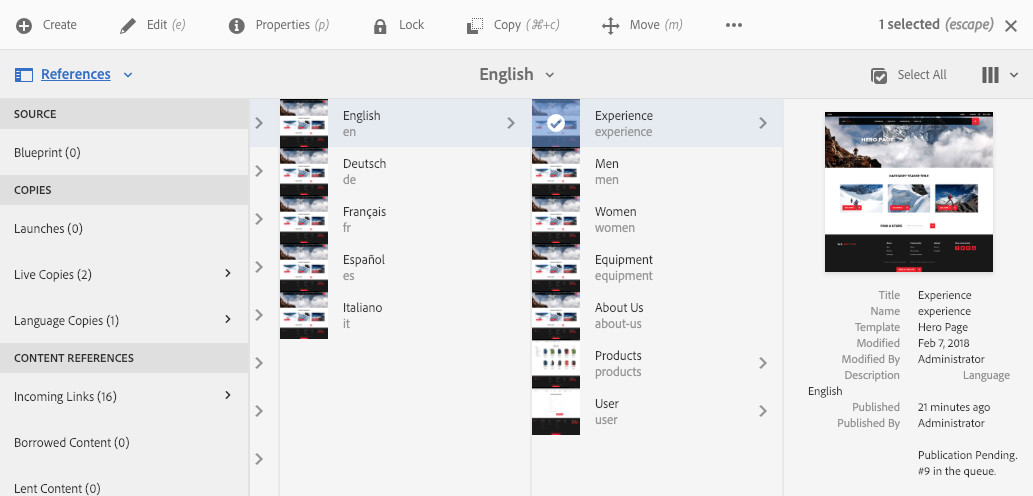The width and height of the screenshot is (1033, 496).
Task: Expand Incoming Links (16) references
Action: point(227,395)
